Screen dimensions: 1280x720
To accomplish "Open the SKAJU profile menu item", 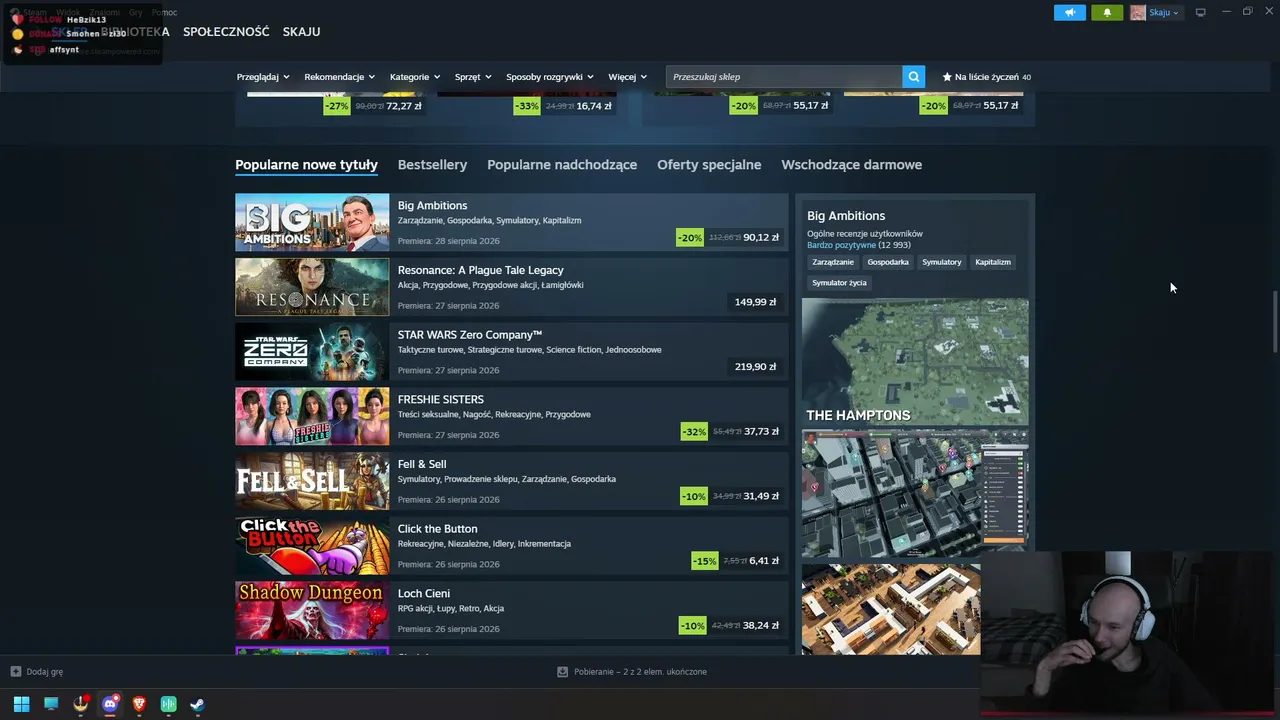I will pyautogui.click(x=301, y=32).
